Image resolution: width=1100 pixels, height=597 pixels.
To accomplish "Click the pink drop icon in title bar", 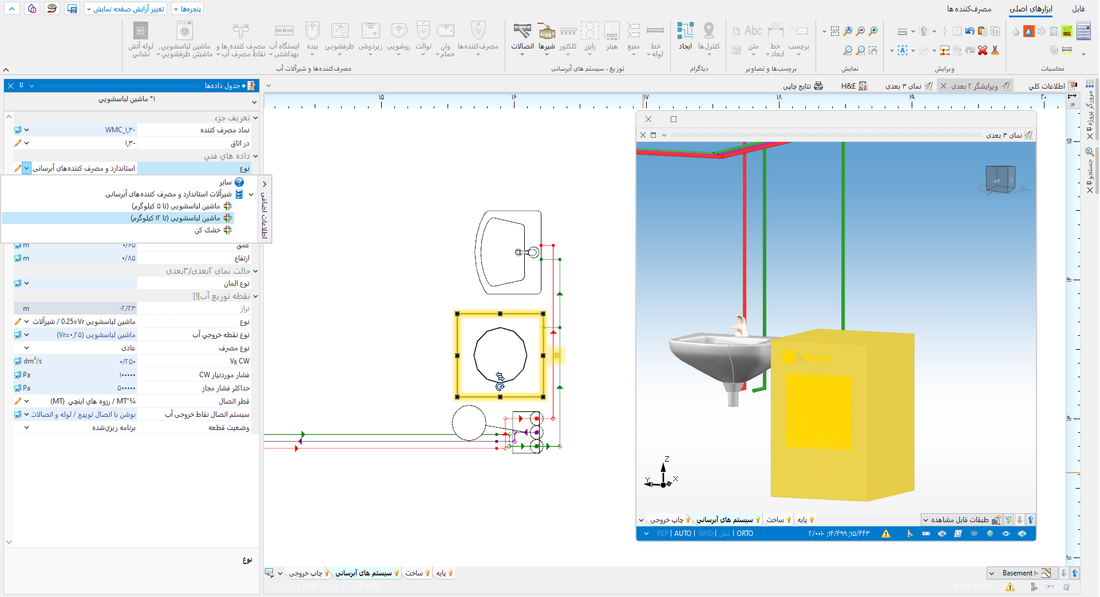I will coord(32,8).
